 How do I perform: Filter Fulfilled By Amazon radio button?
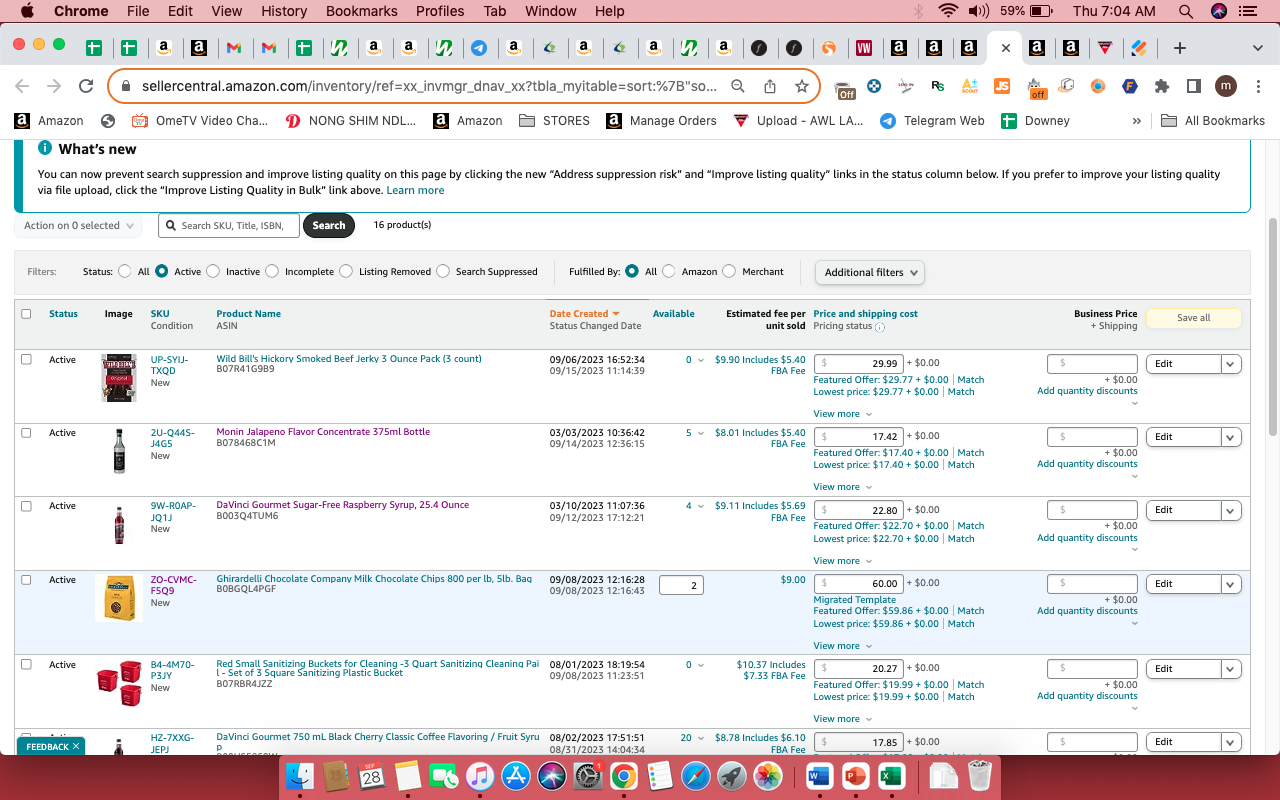pos(669,271)
